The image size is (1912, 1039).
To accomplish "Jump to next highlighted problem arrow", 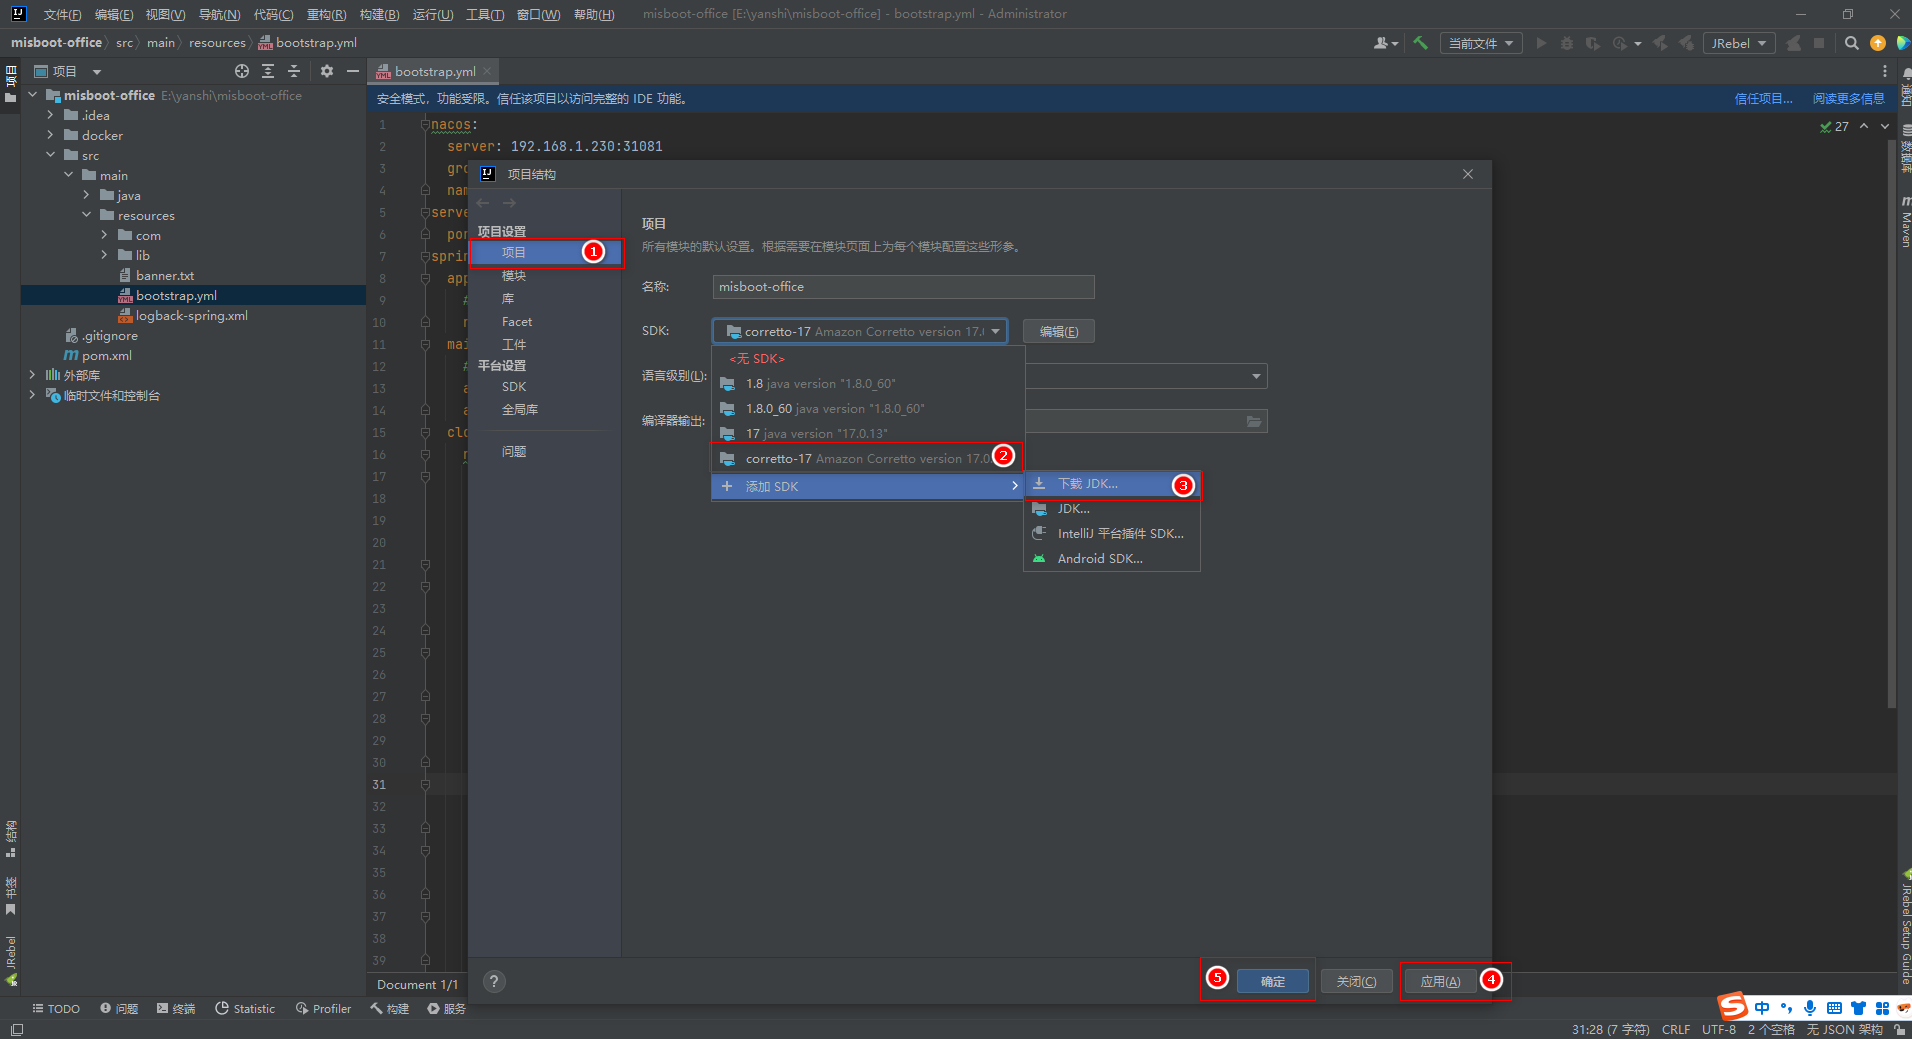I will (x=1885, y=127).
